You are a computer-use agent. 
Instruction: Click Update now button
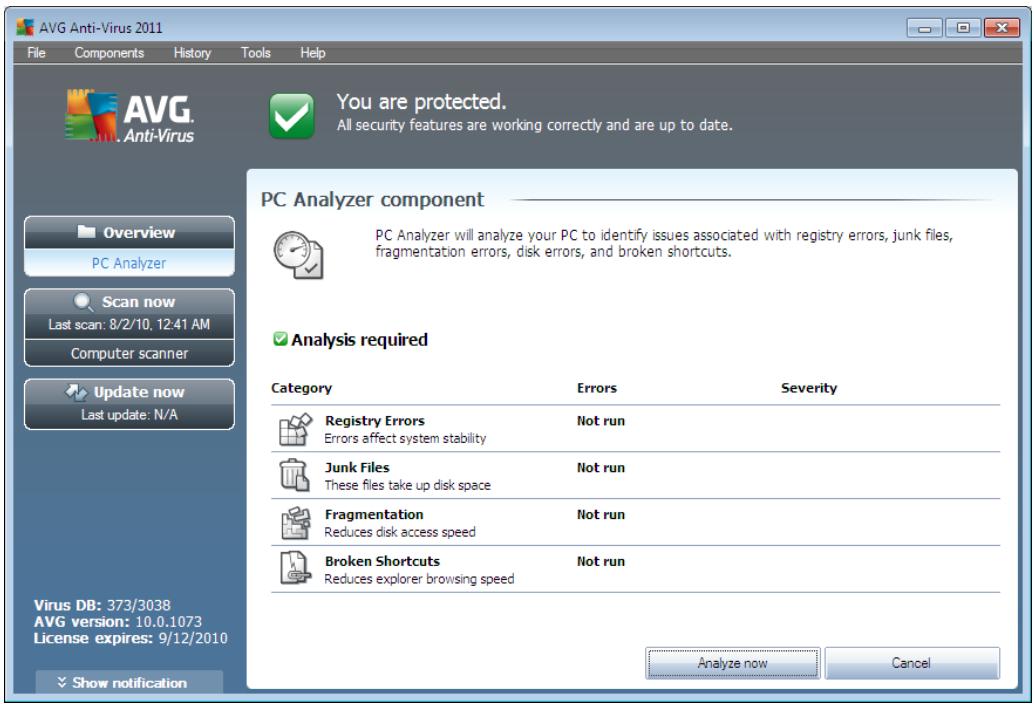tap(129, 403)
